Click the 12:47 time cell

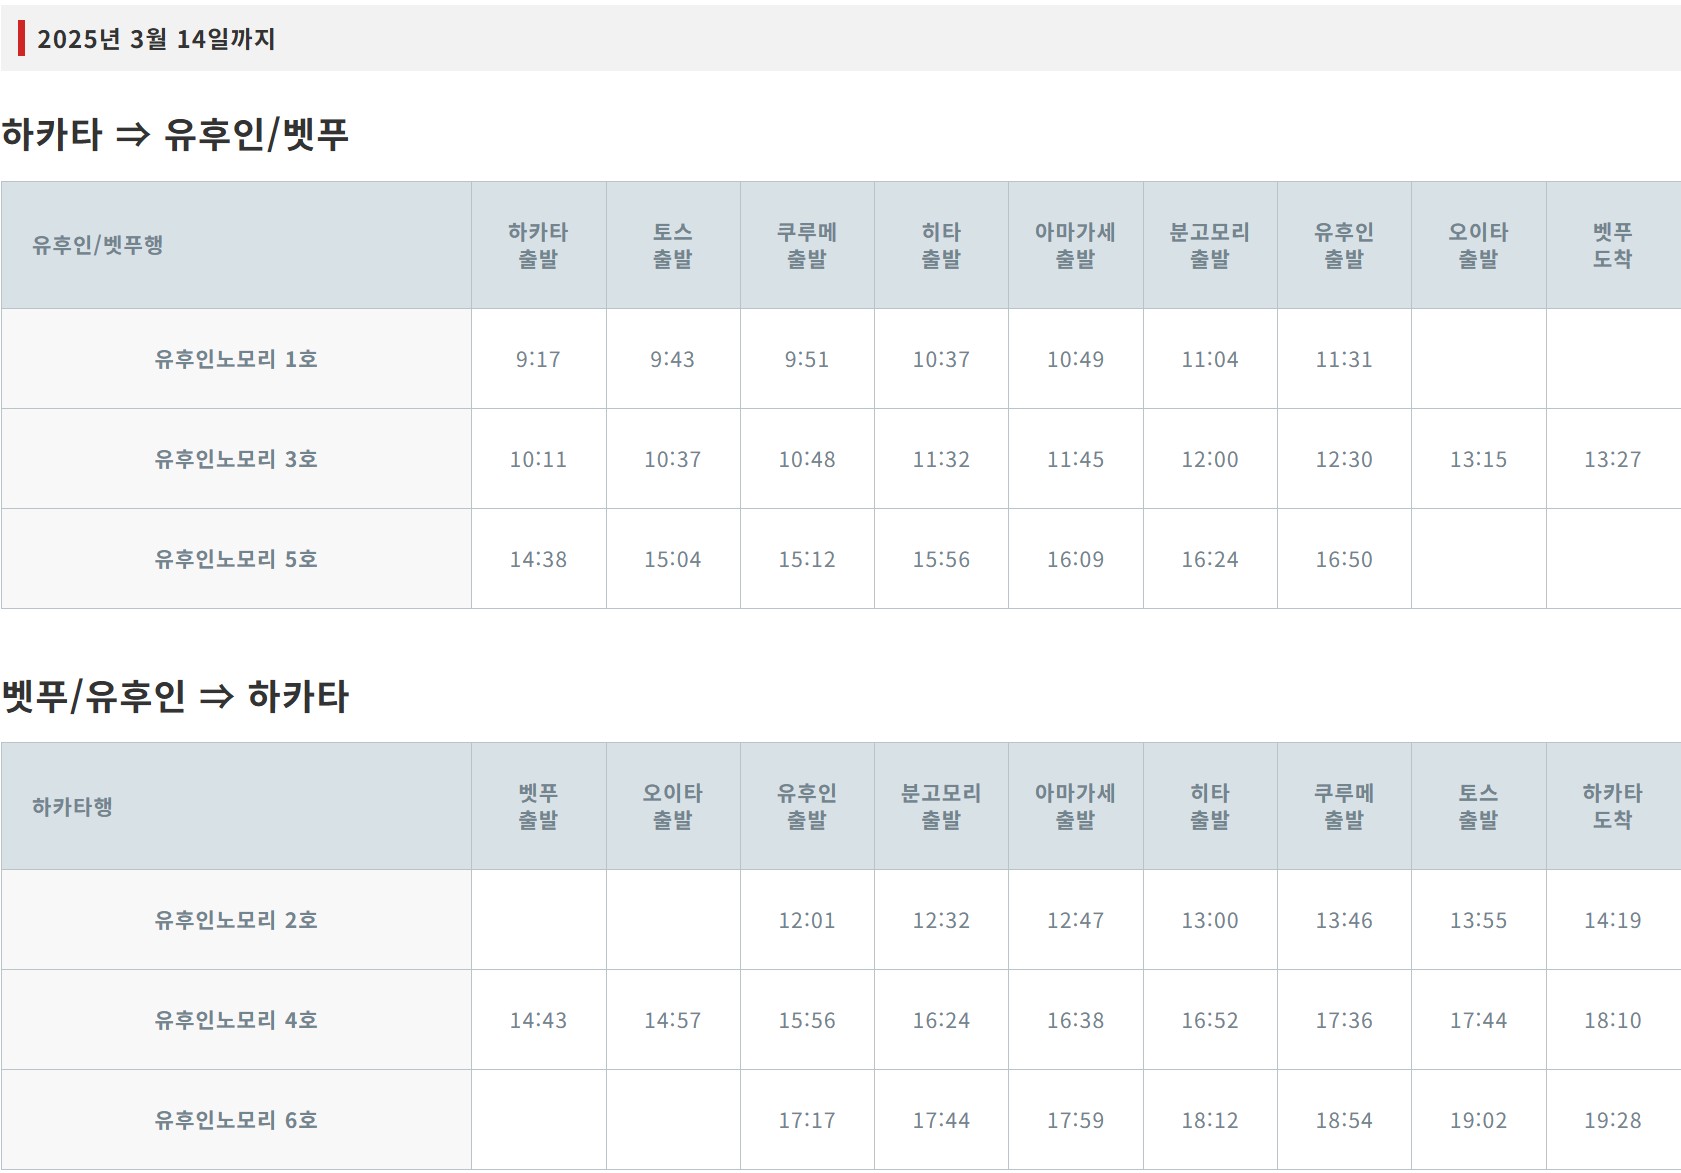(x=1075, y=920)
